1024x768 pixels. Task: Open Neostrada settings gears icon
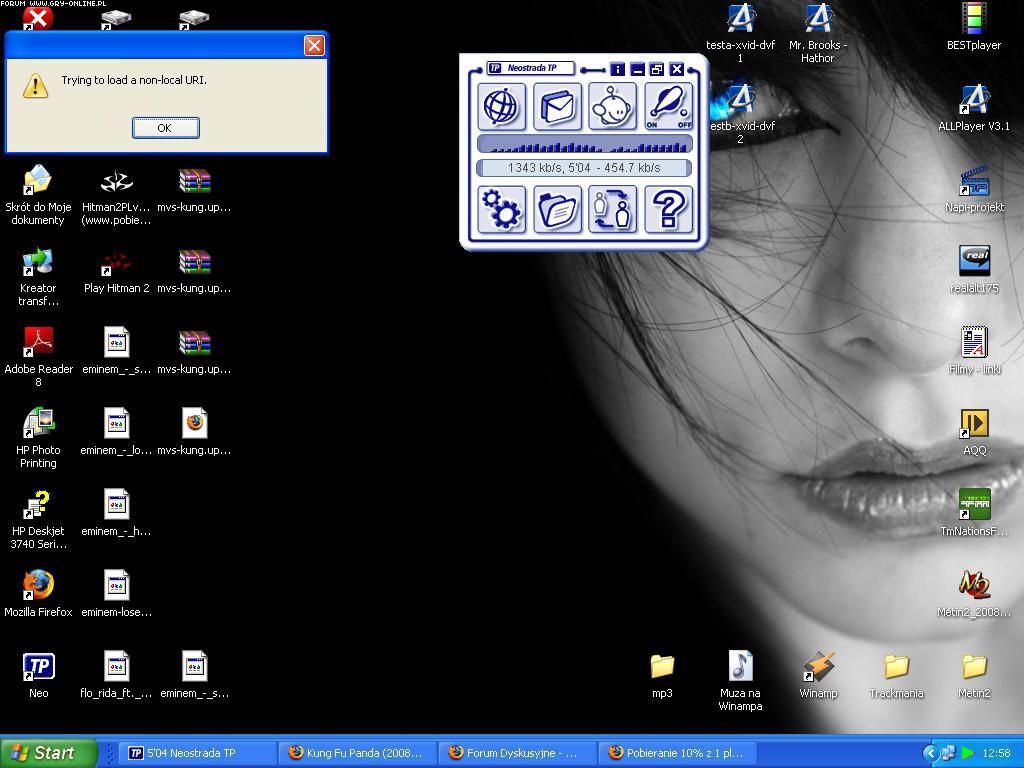502,209
